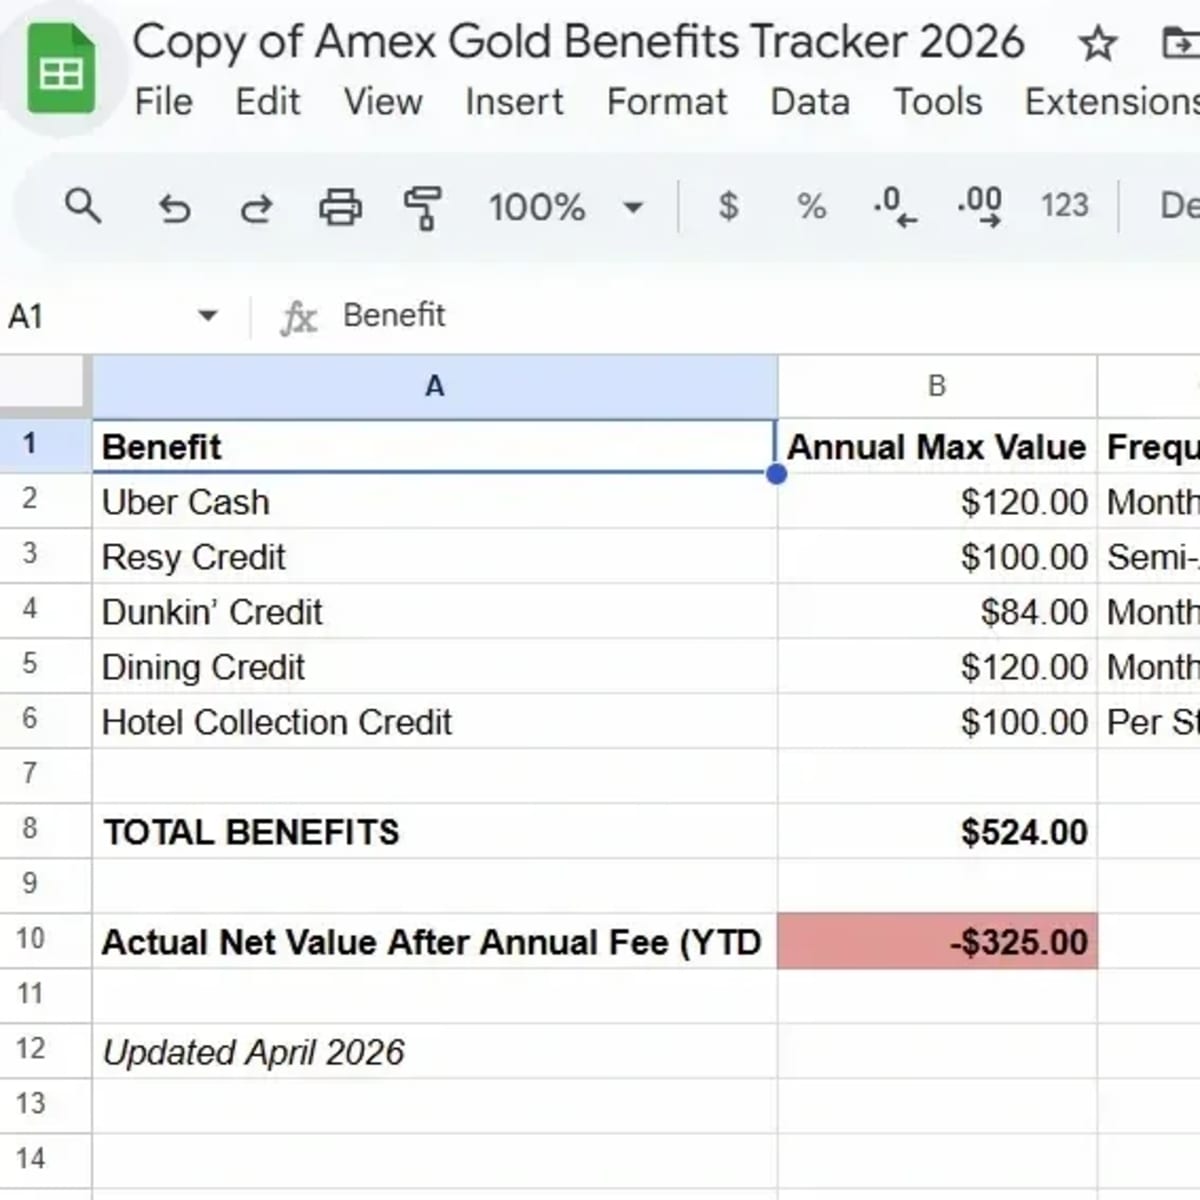Image resolution: width=1200 pixels, height=1200 pixels.
Task: Select Uber Cash's $120.00 value
Action: click(x=937, y=501)
